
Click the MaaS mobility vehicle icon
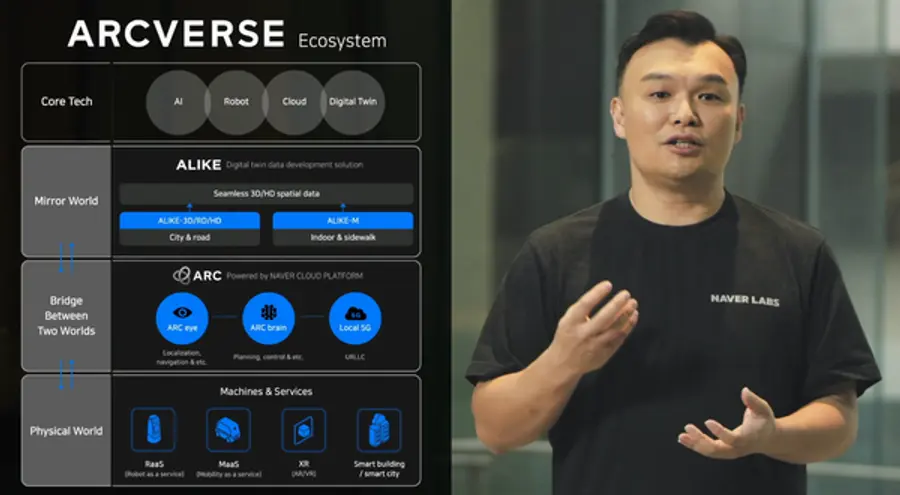[227, 429]
